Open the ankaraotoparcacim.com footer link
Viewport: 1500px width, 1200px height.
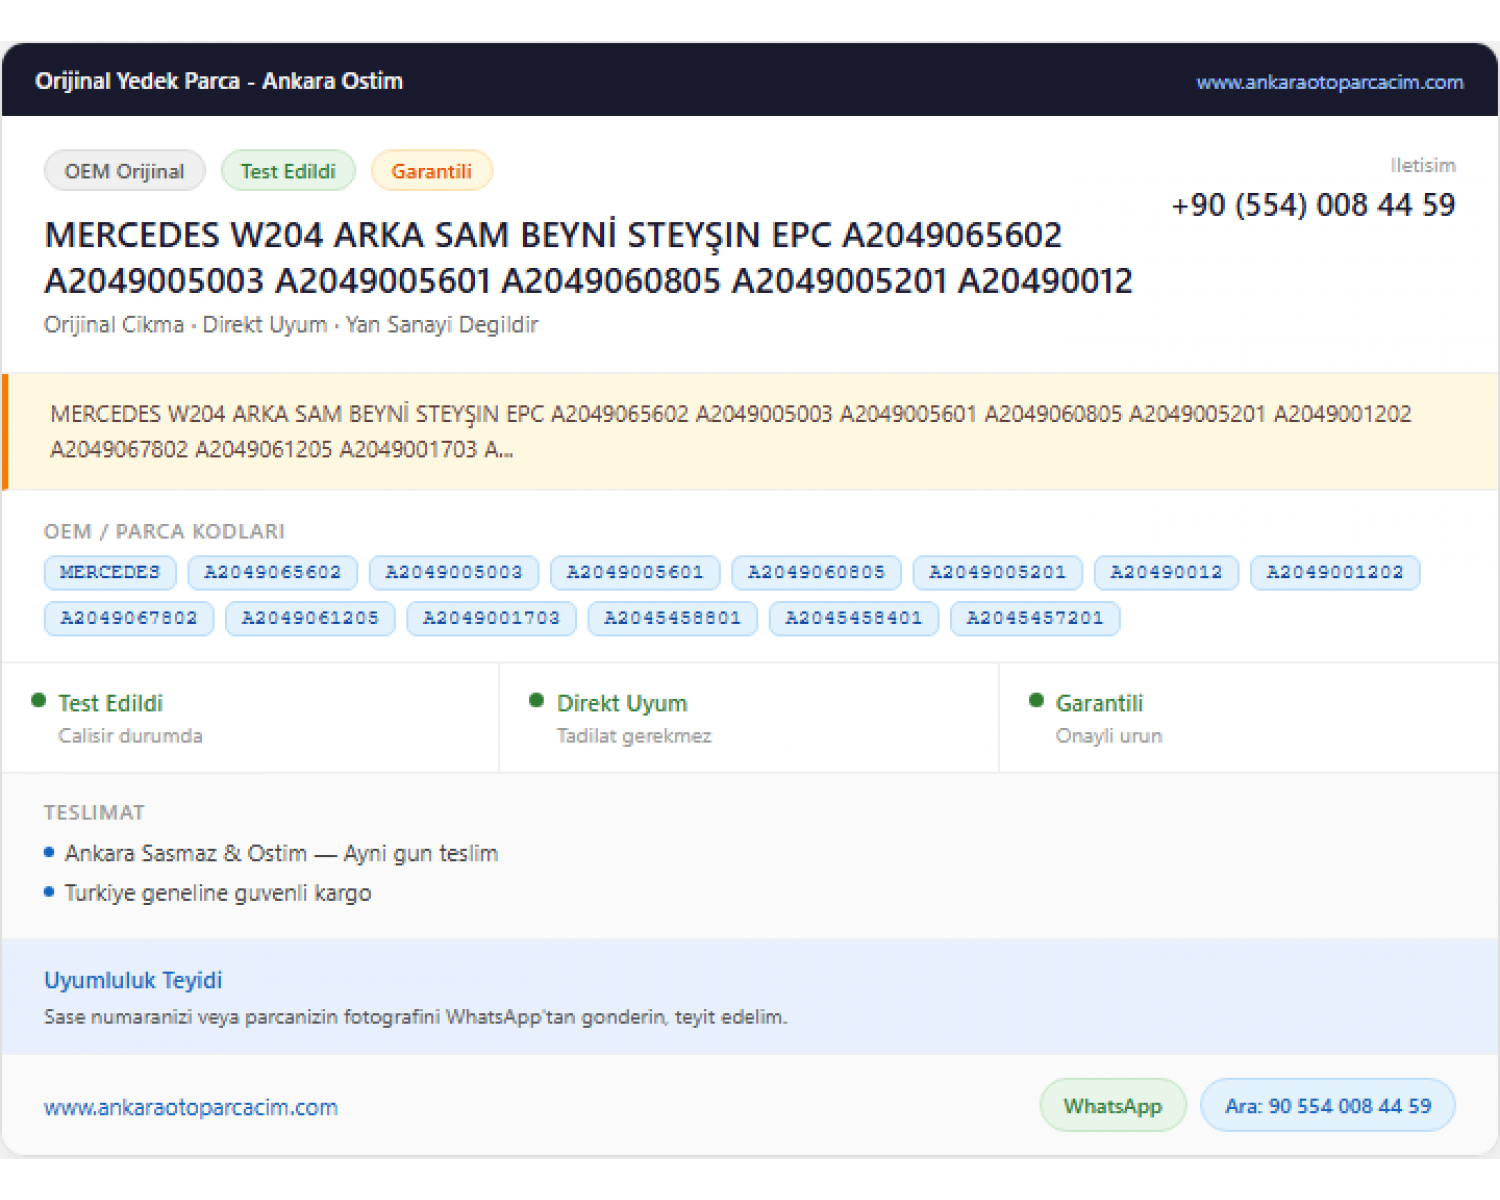191,1107
